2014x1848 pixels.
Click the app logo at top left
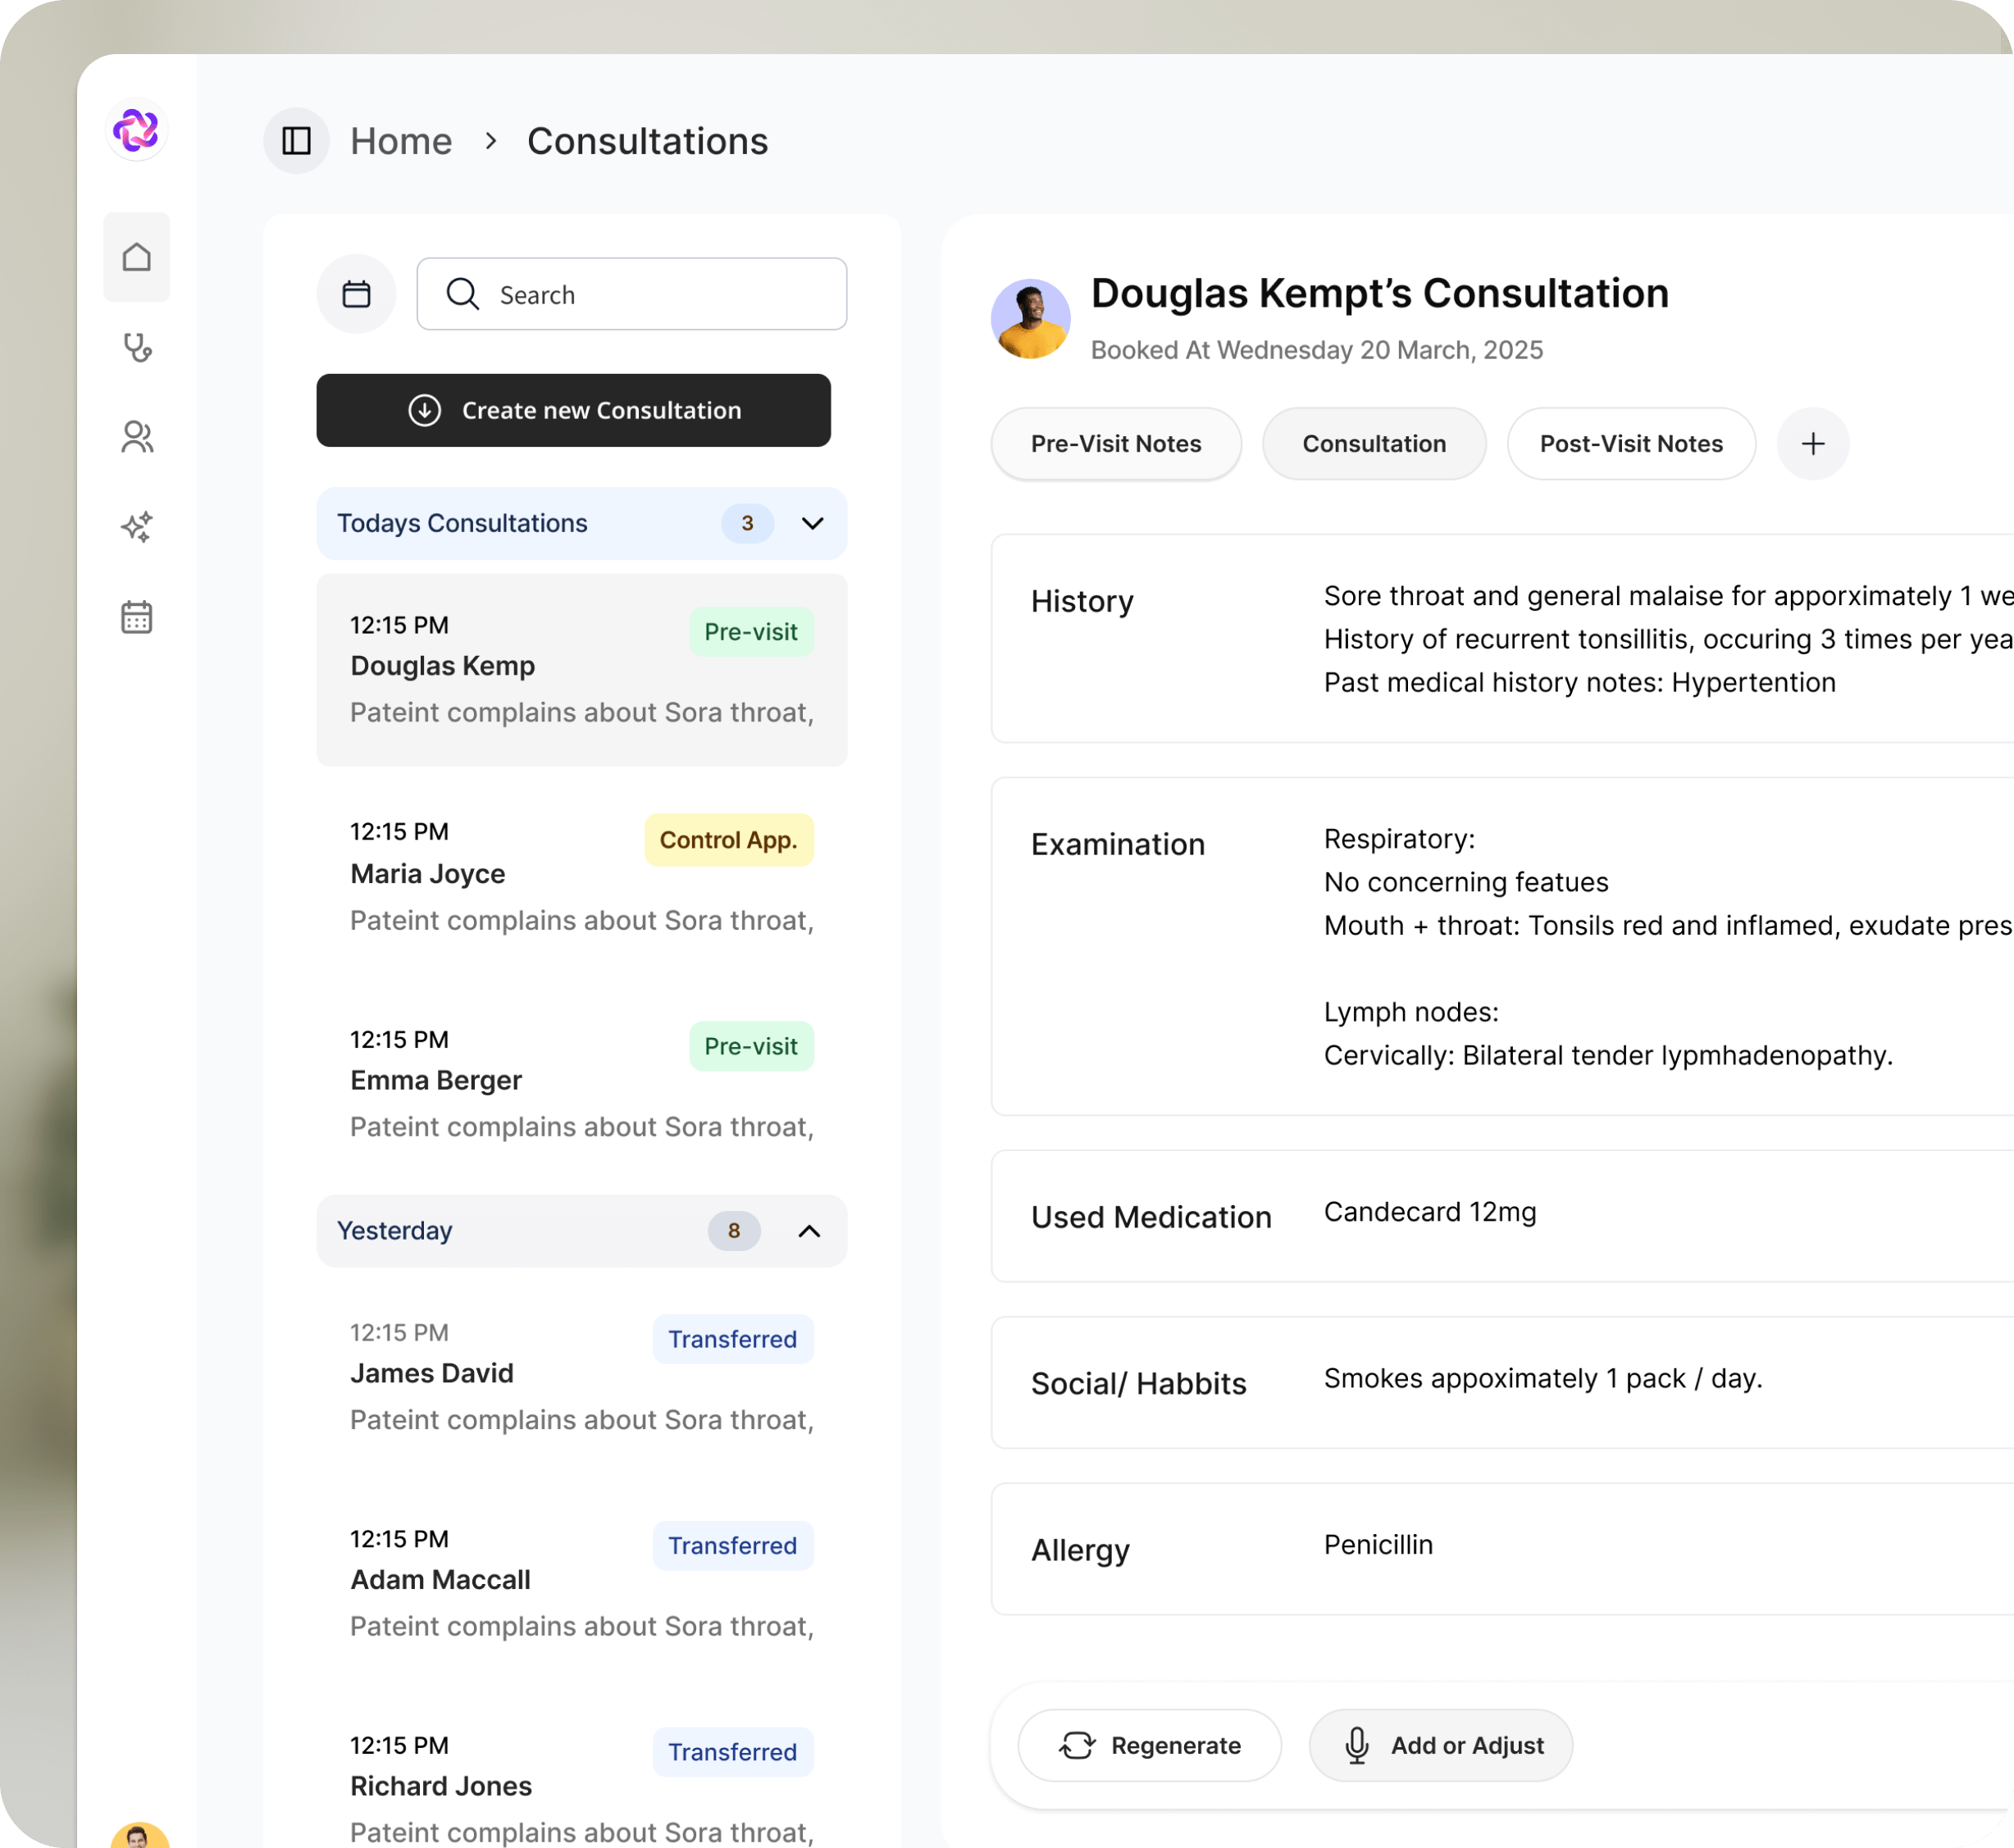[137, 129]
